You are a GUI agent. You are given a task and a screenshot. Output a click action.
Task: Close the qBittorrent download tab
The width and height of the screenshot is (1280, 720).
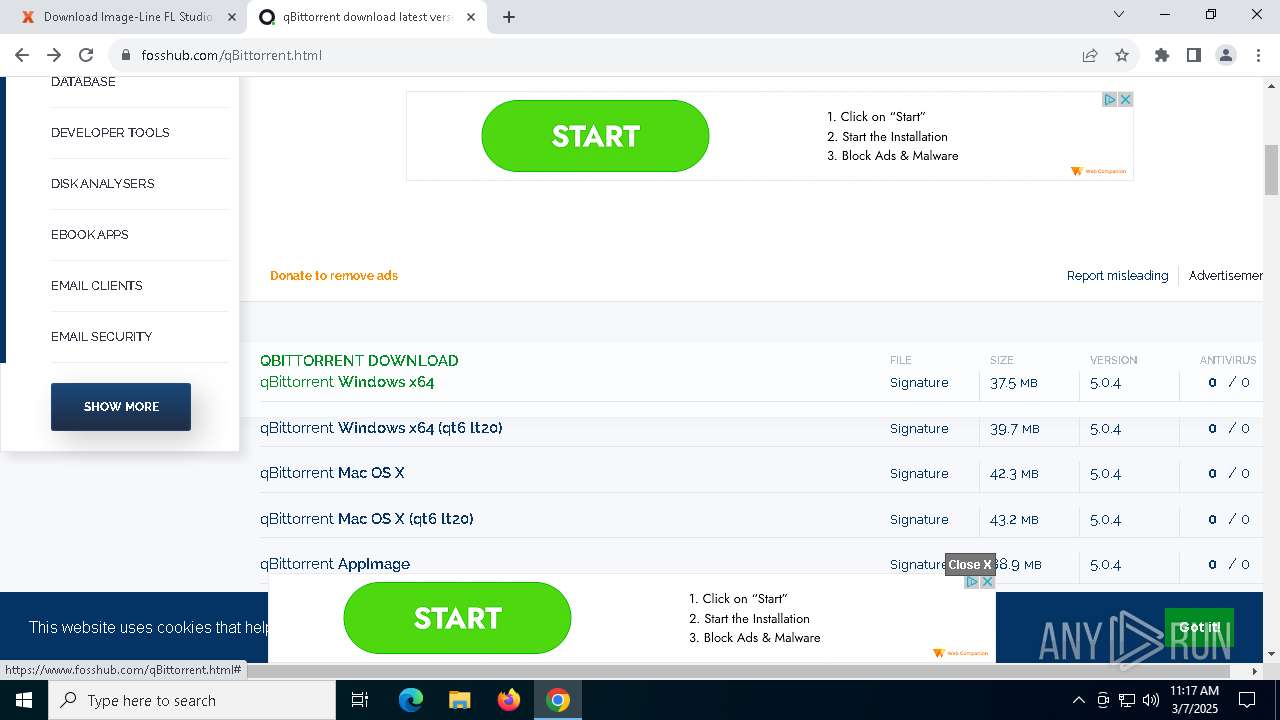[x=471, y=17]
